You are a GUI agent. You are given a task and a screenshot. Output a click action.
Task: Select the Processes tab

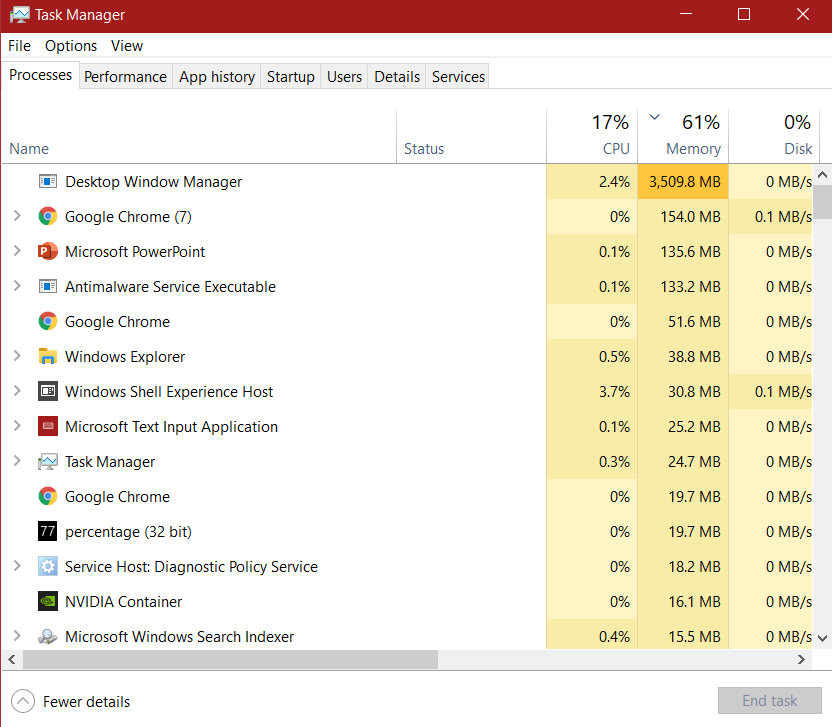point(40,75)
